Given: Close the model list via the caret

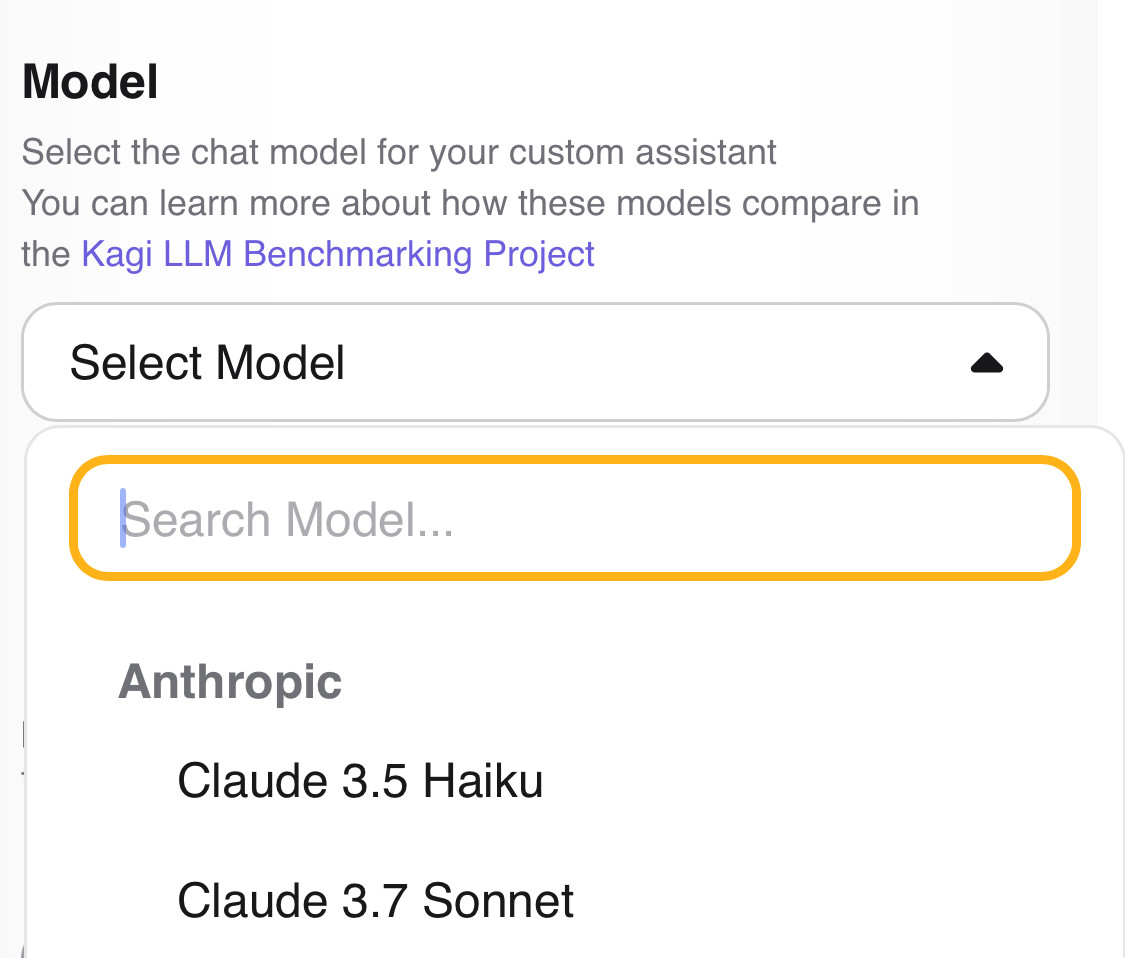Looking at the screenshot, I should (986, 363).
